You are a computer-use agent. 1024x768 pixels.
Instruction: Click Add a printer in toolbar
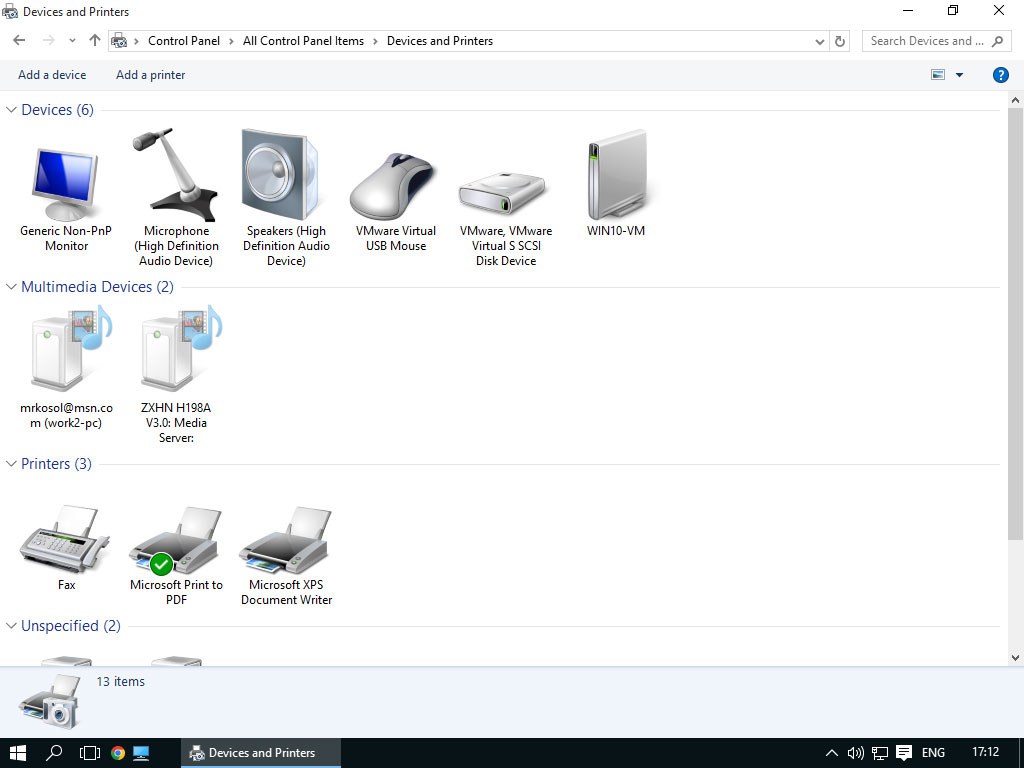[150, 75]
